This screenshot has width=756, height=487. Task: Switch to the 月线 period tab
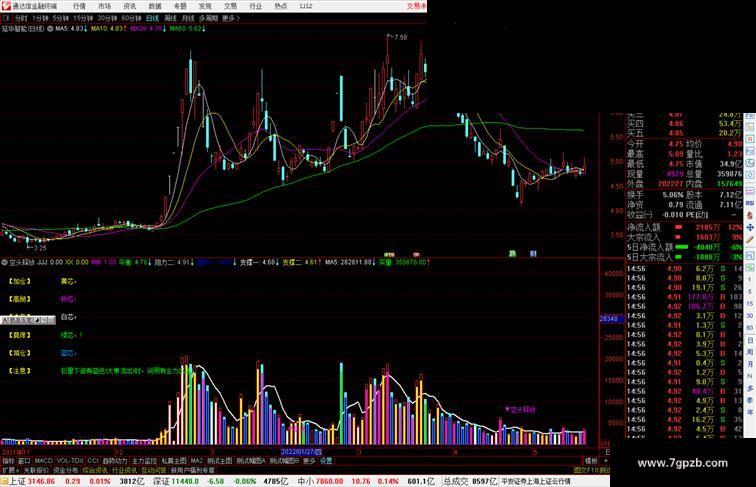(188, 18)
